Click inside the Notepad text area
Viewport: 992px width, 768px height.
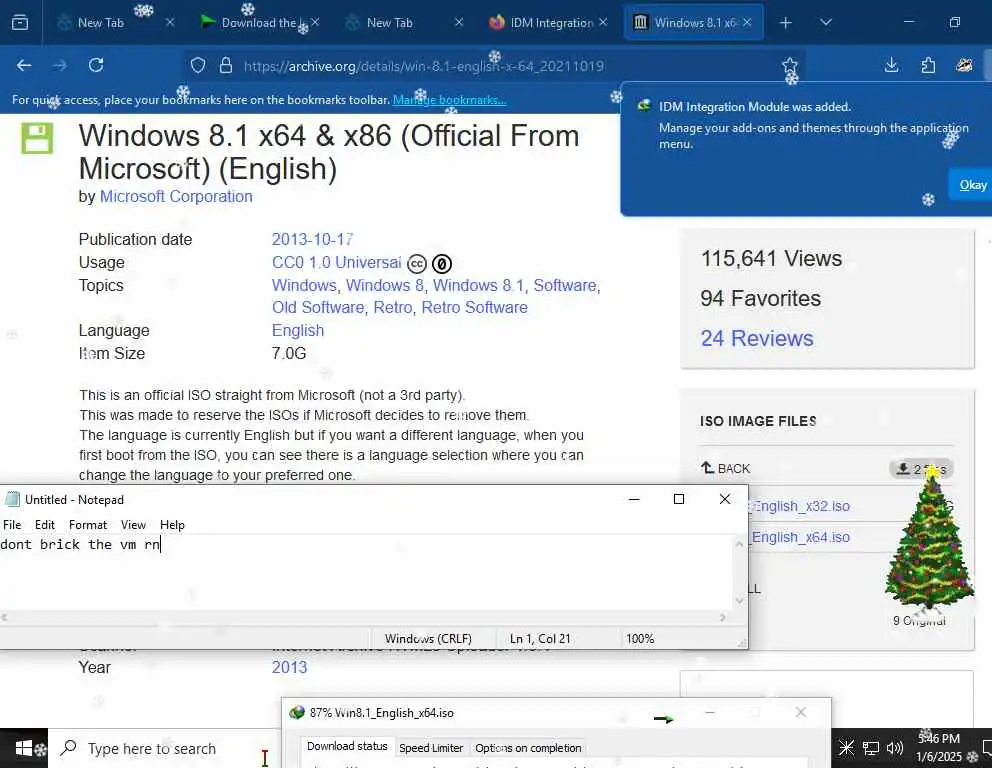coord(366,573)
